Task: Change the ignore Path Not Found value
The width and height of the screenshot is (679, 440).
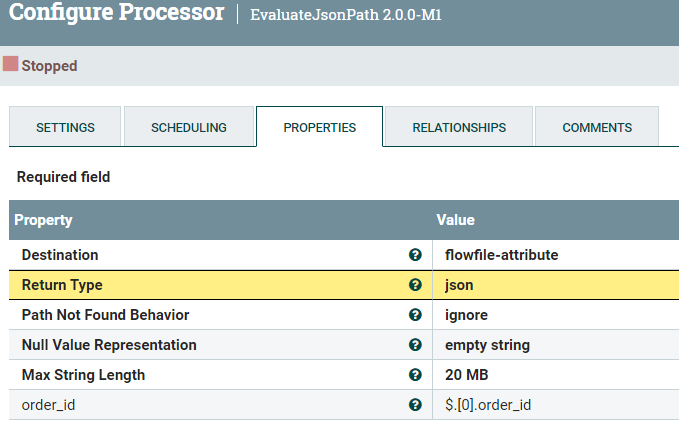Action: click(x=466, y=315)
